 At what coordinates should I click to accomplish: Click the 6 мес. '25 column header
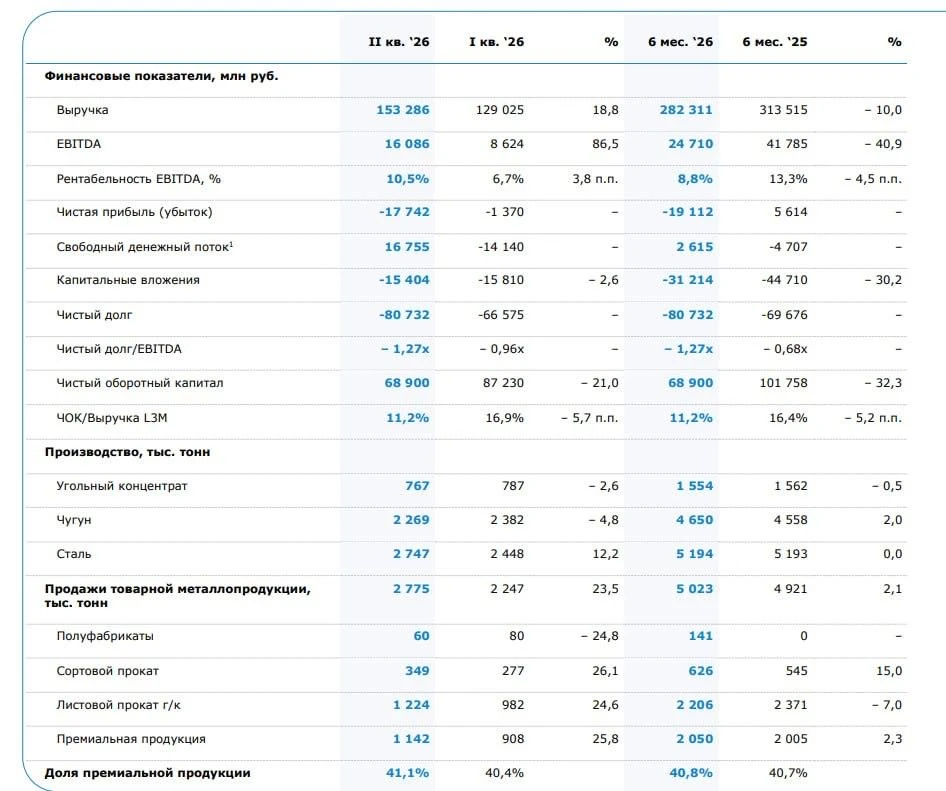coord(775,42)
